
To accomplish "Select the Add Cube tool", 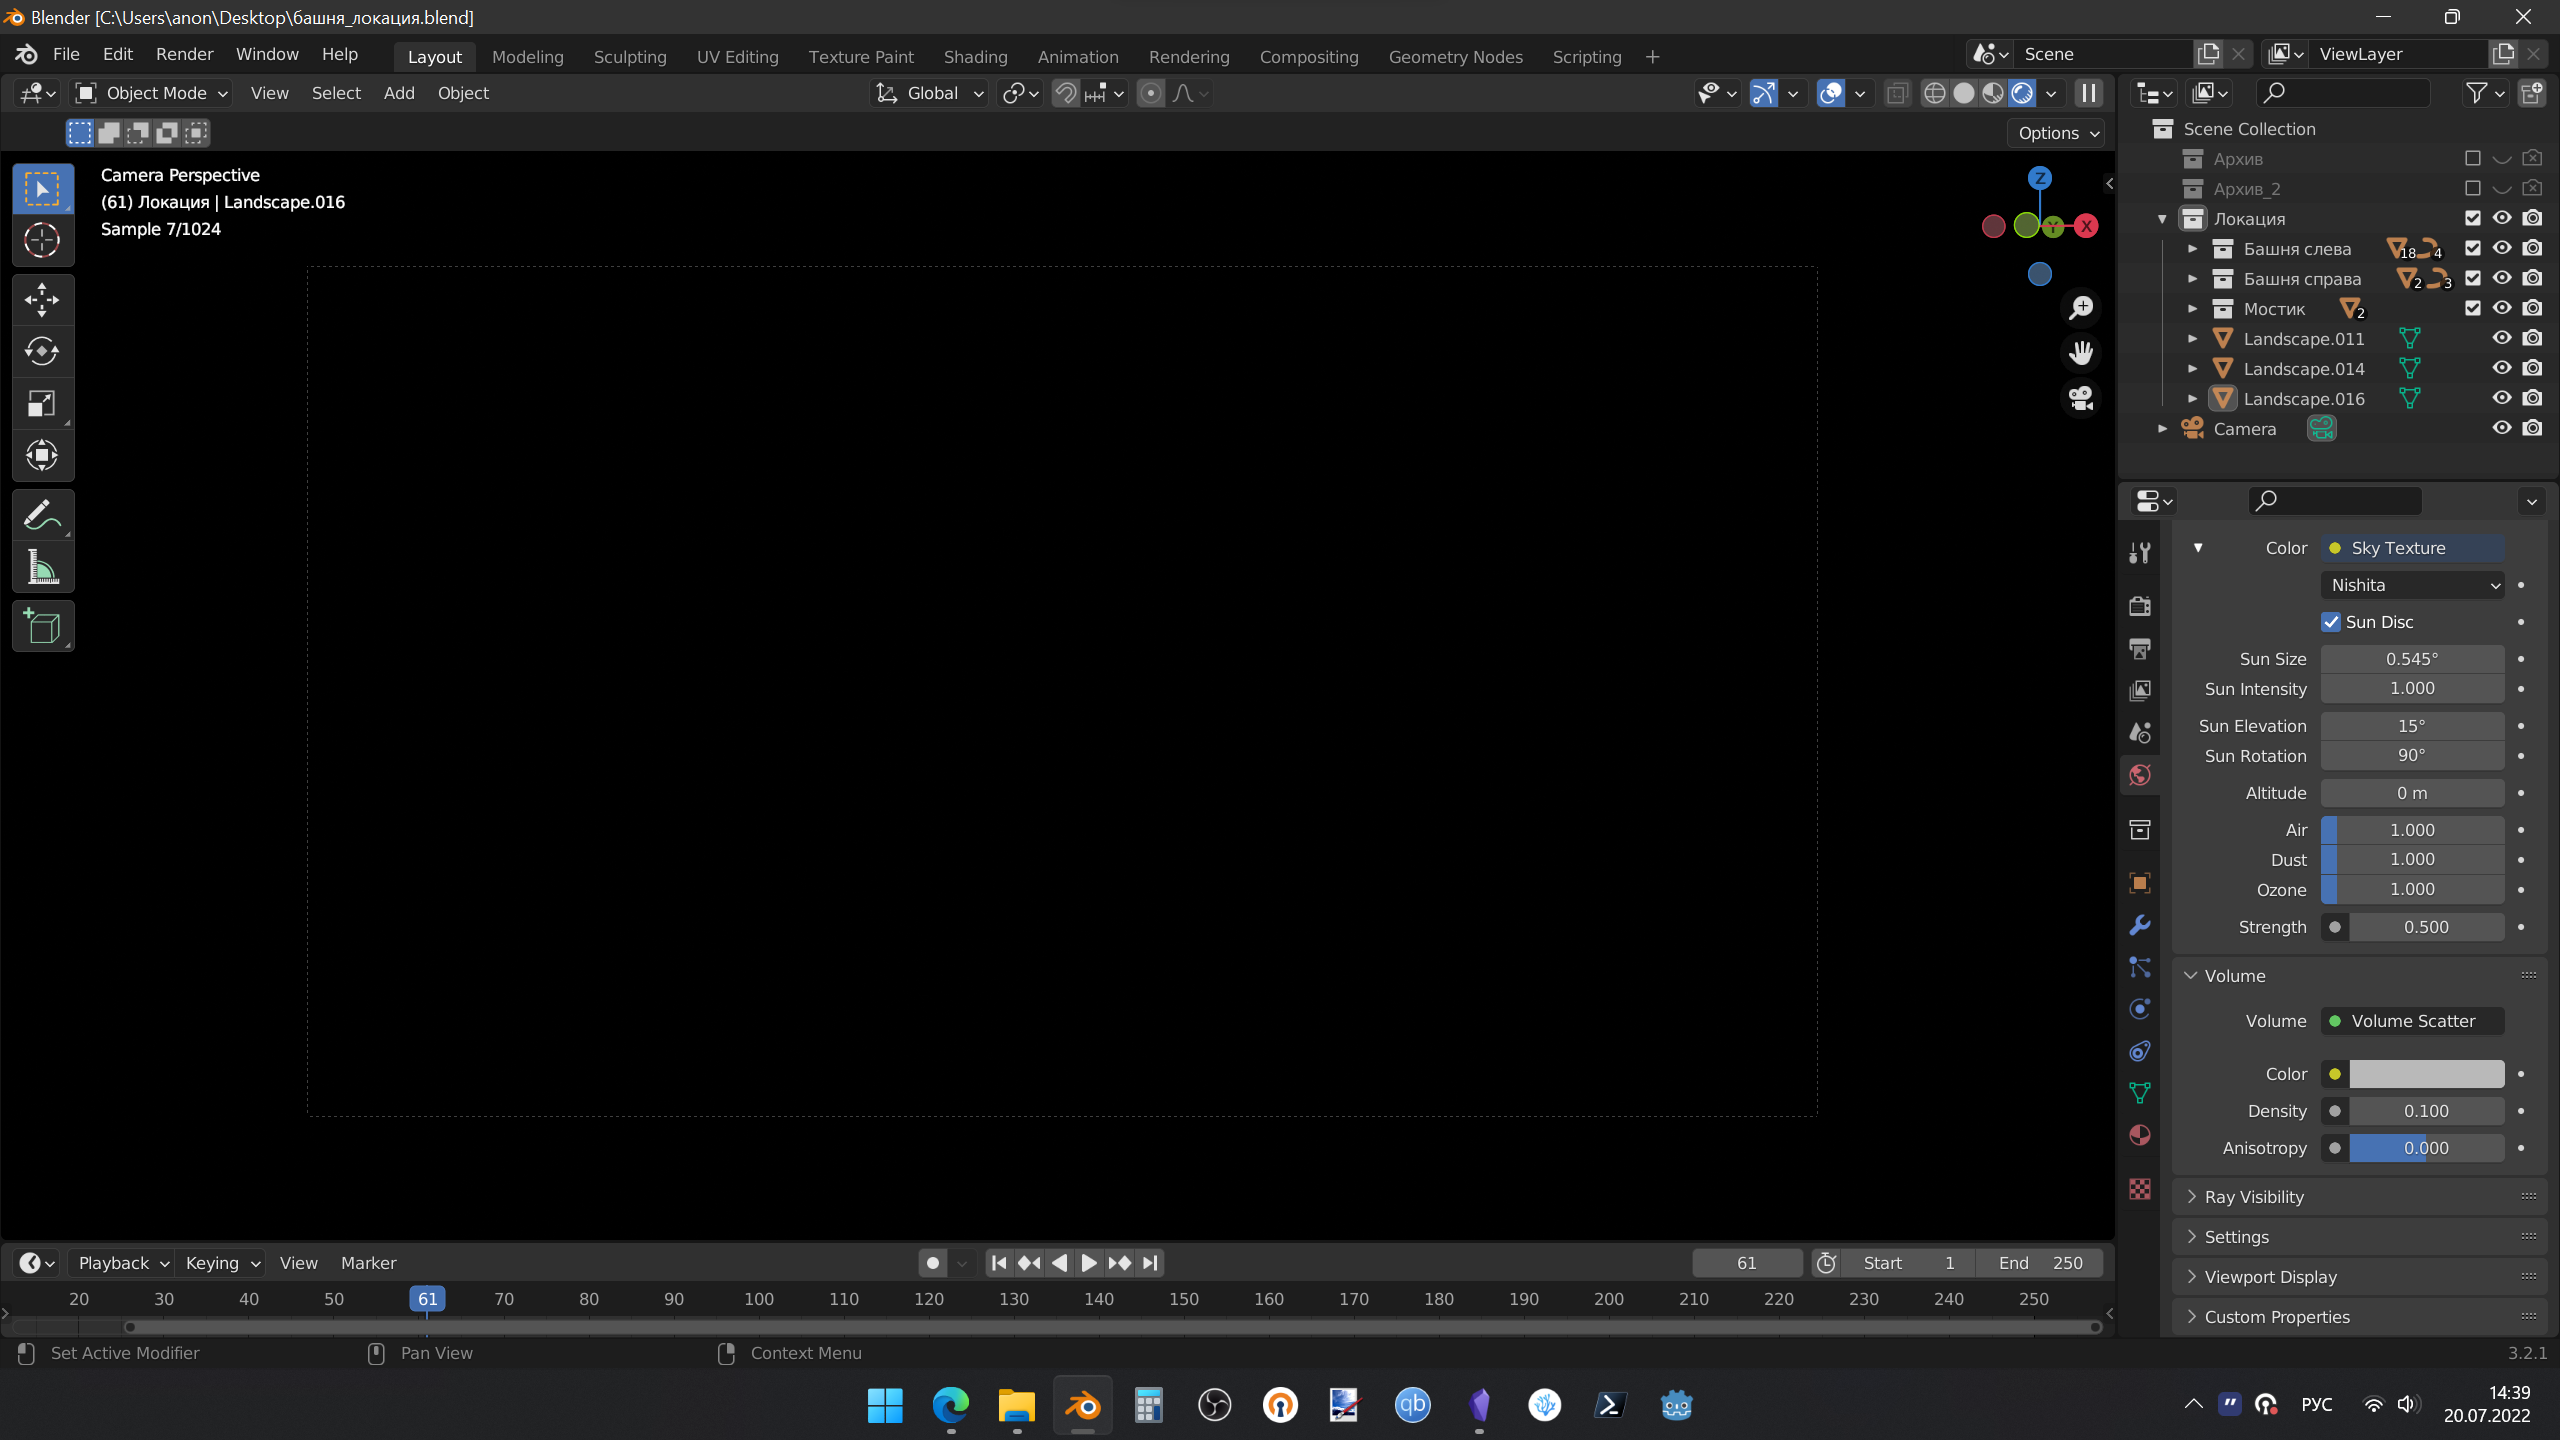I will [x=42, y=627].
